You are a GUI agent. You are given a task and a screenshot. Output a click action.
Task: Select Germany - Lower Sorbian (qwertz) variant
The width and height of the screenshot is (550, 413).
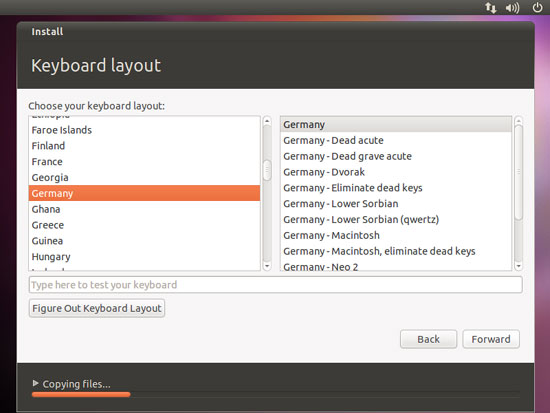click(x=396, y=219)
